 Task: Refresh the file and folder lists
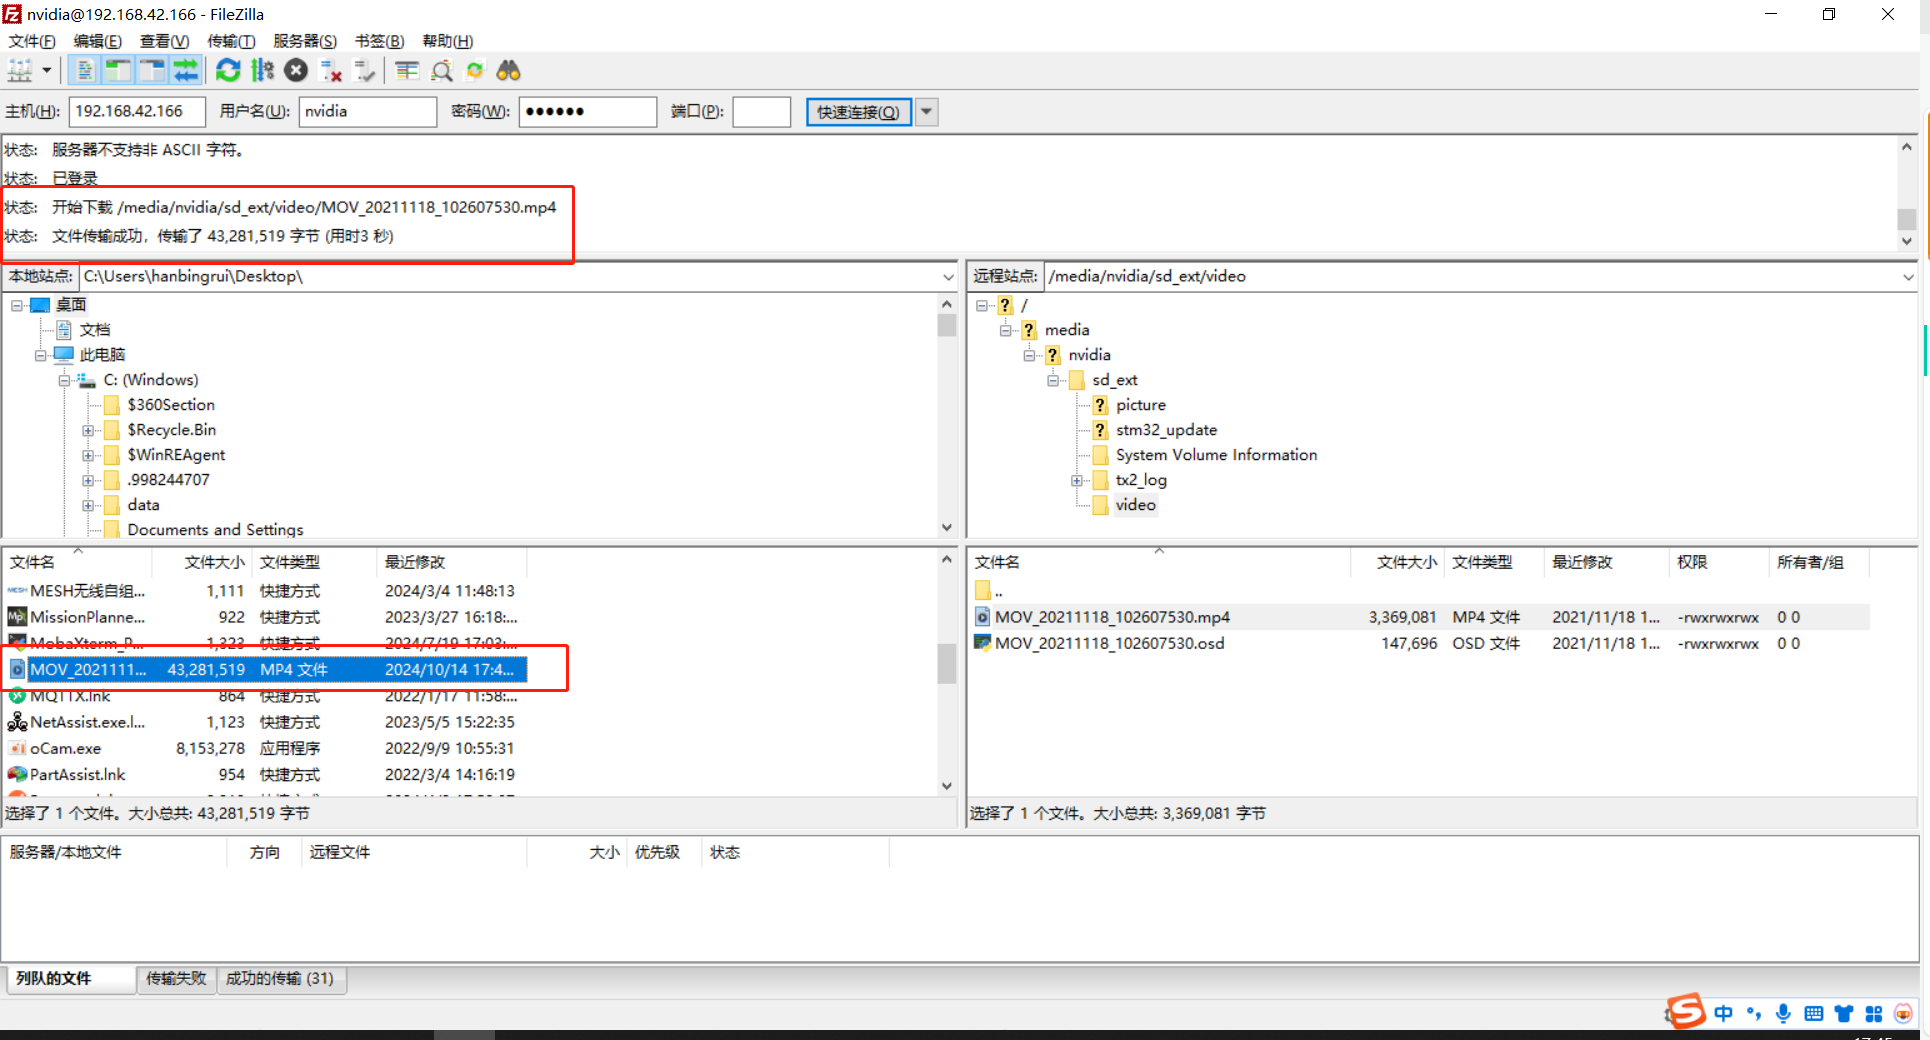[x=228, y=71]
